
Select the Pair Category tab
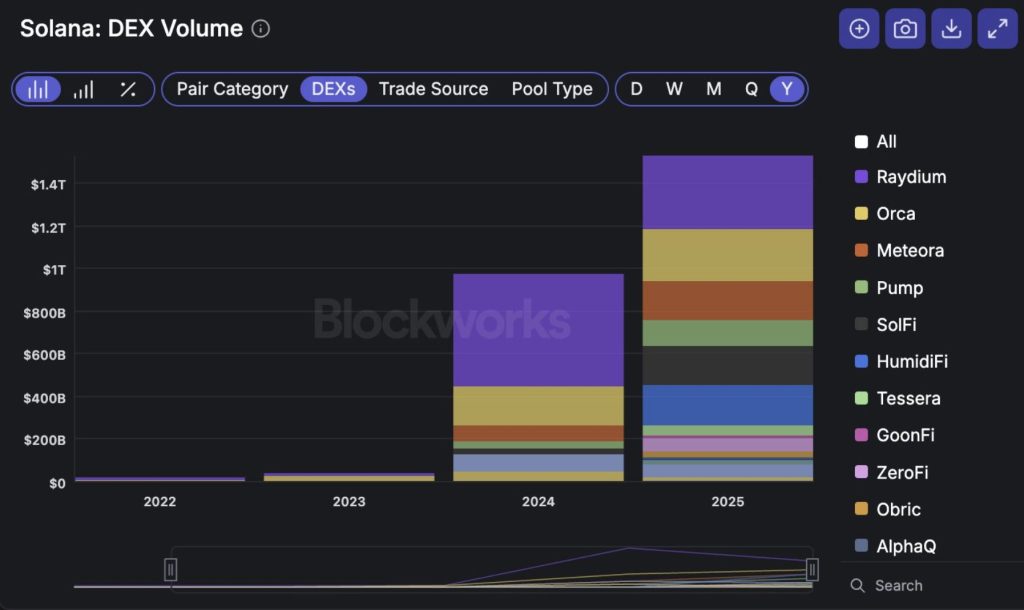click(x=232, y=89)
